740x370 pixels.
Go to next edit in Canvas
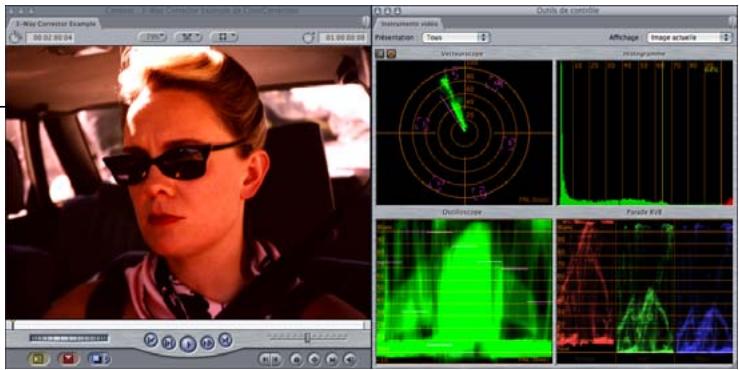point(226,339)
